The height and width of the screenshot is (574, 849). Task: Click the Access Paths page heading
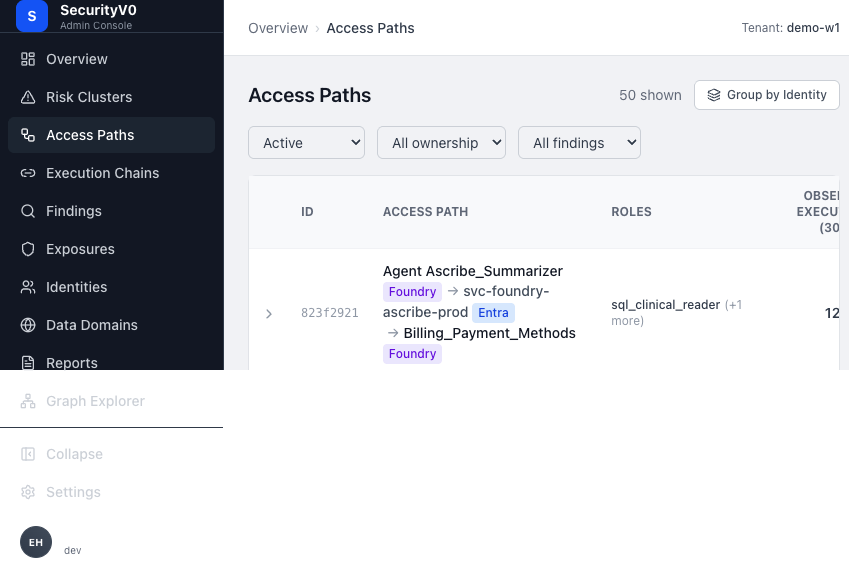(x=310, y=95)
